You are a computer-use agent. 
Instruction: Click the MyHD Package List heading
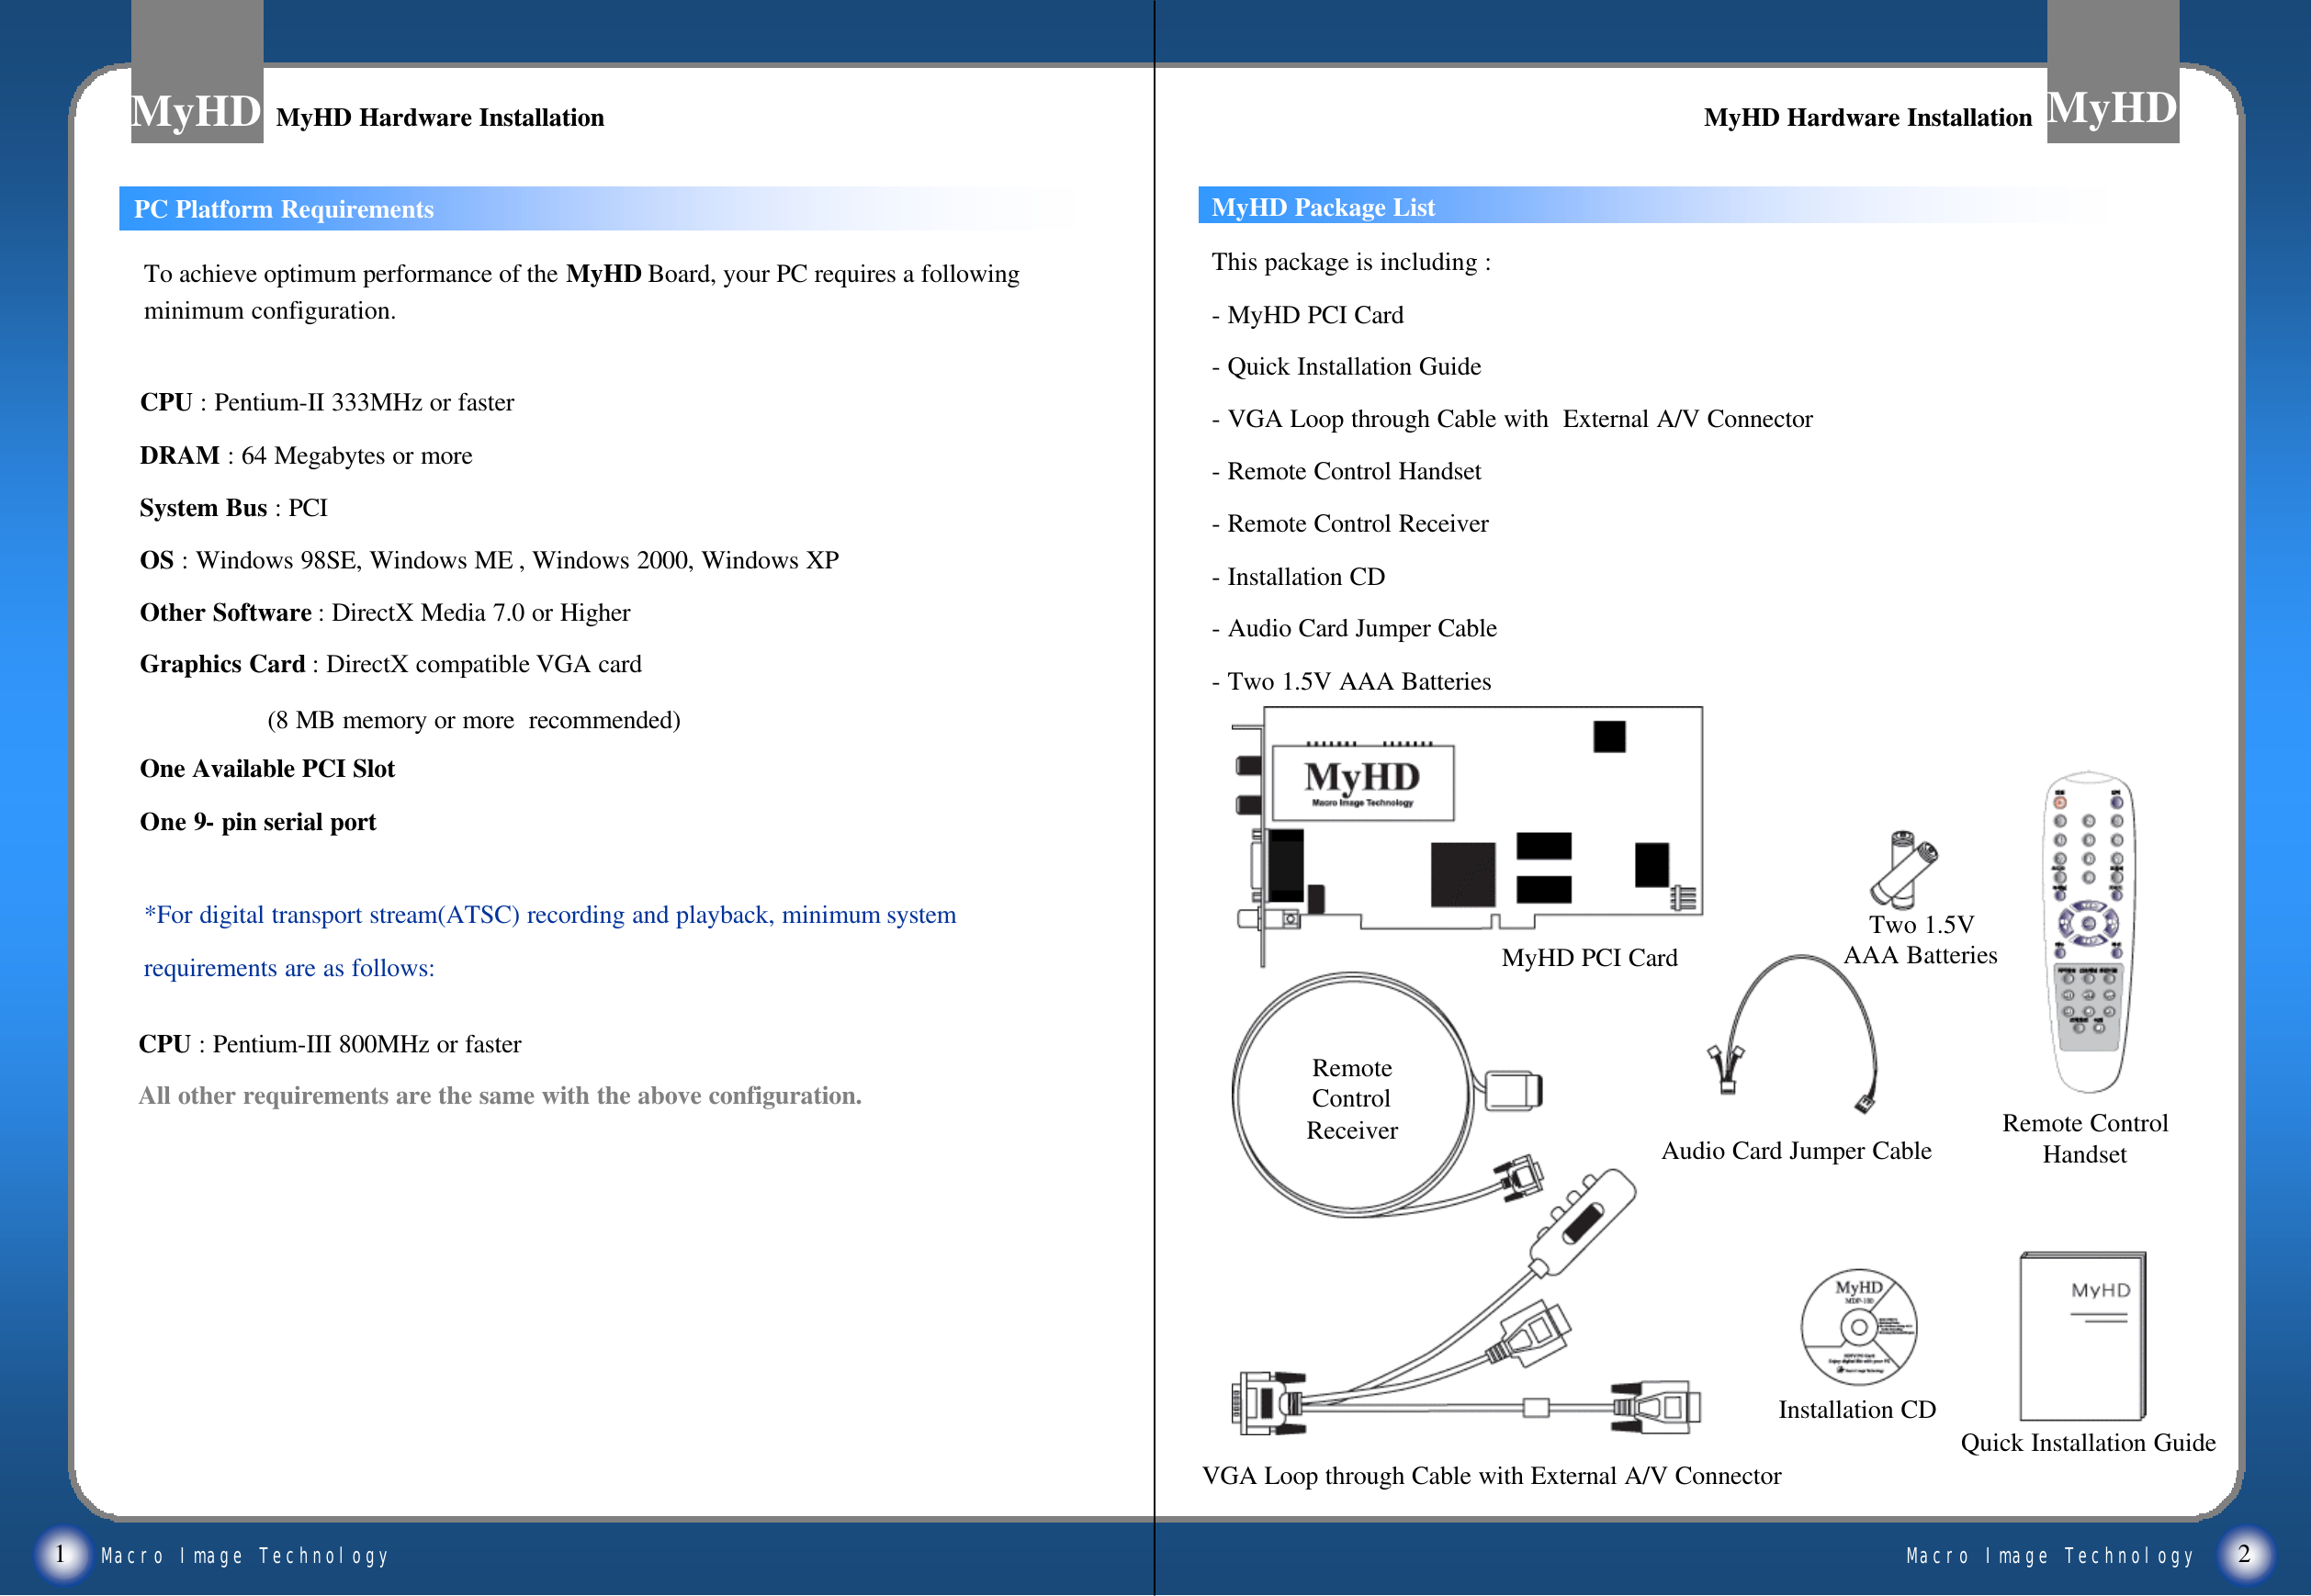click(1323, 207)
